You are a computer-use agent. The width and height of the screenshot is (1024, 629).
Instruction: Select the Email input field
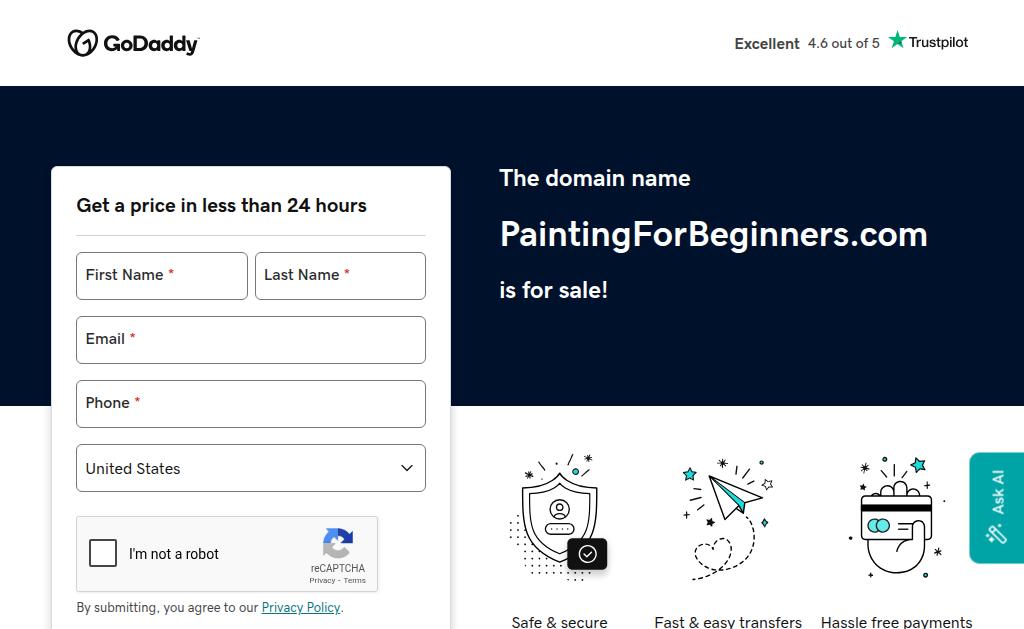pyautogui.click(x=250, y=340)
